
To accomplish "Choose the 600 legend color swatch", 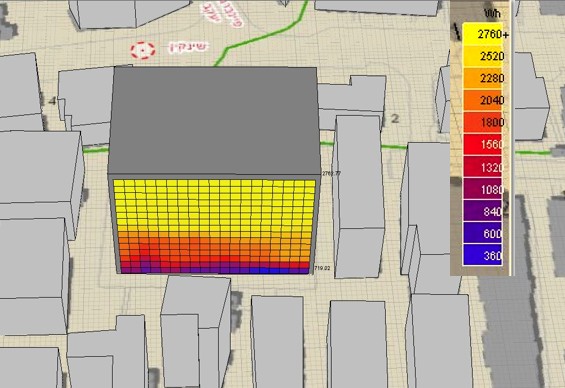I will point(482,233).
